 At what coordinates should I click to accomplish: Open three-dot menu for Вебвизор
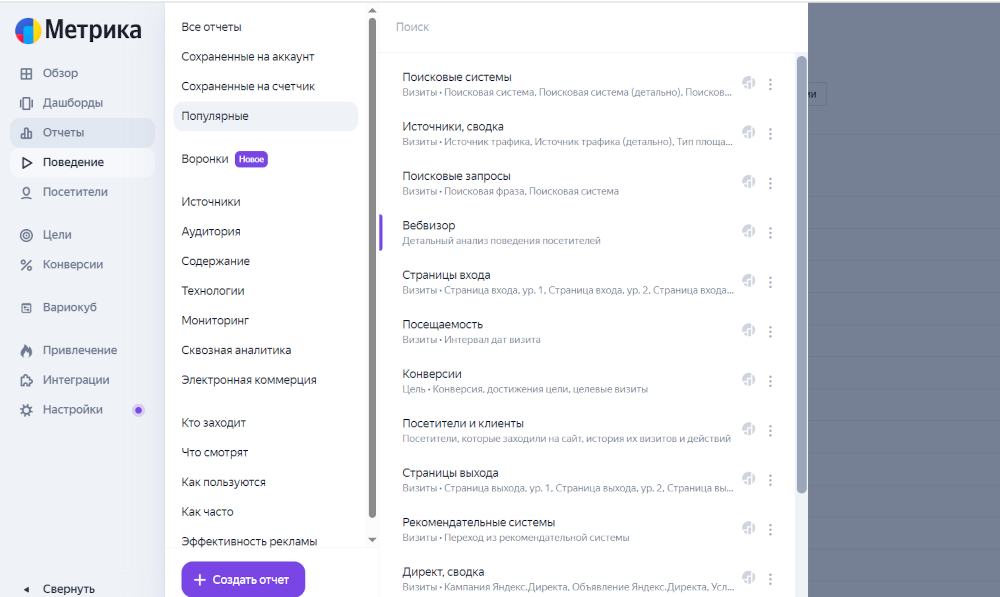pos(770,233)
